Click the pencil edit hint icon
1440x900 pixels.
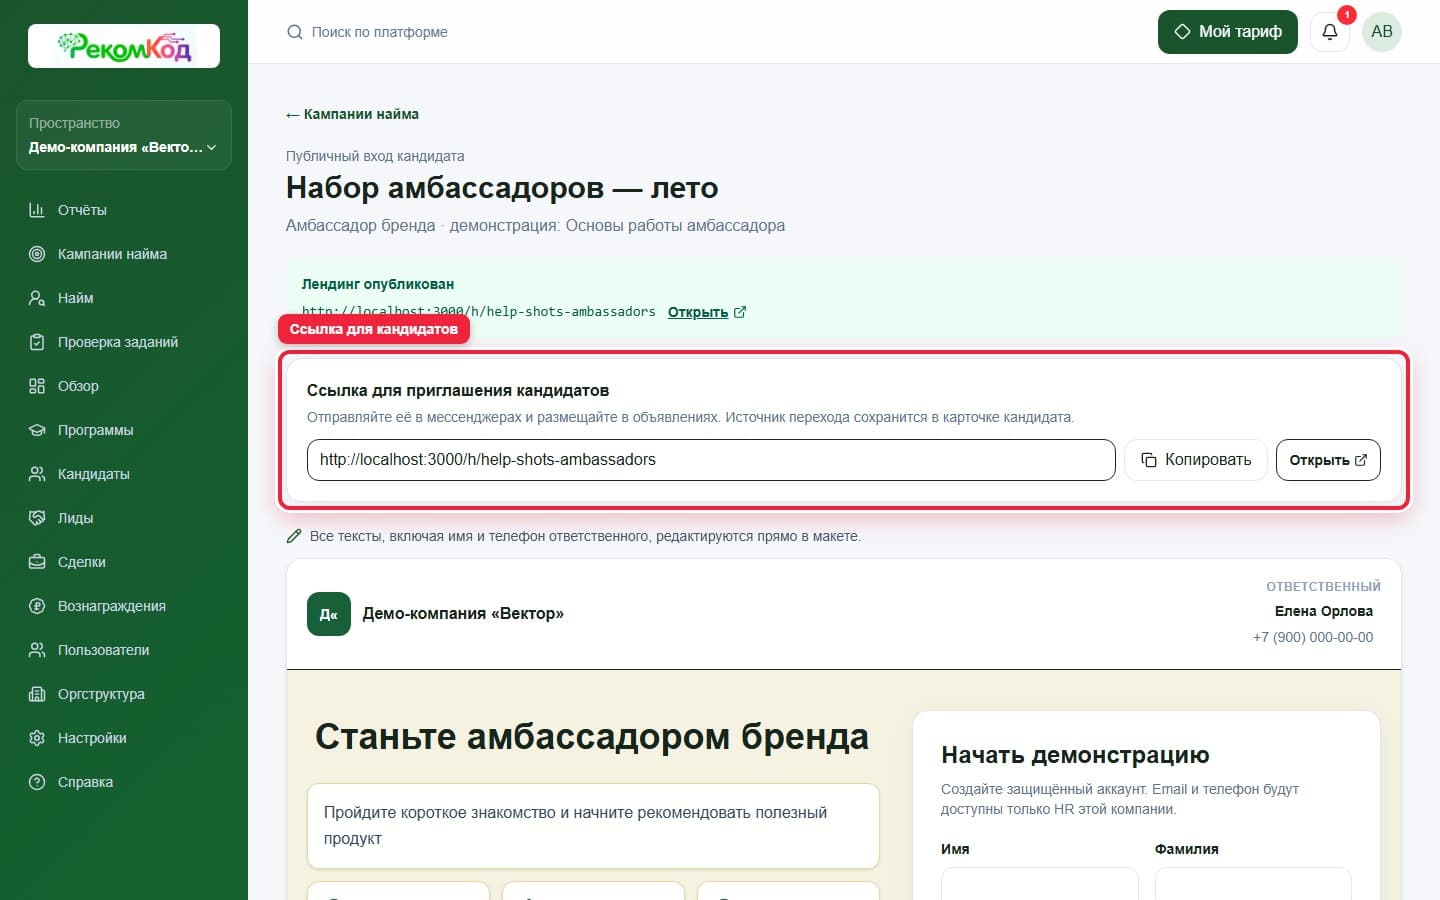point(294,536)
